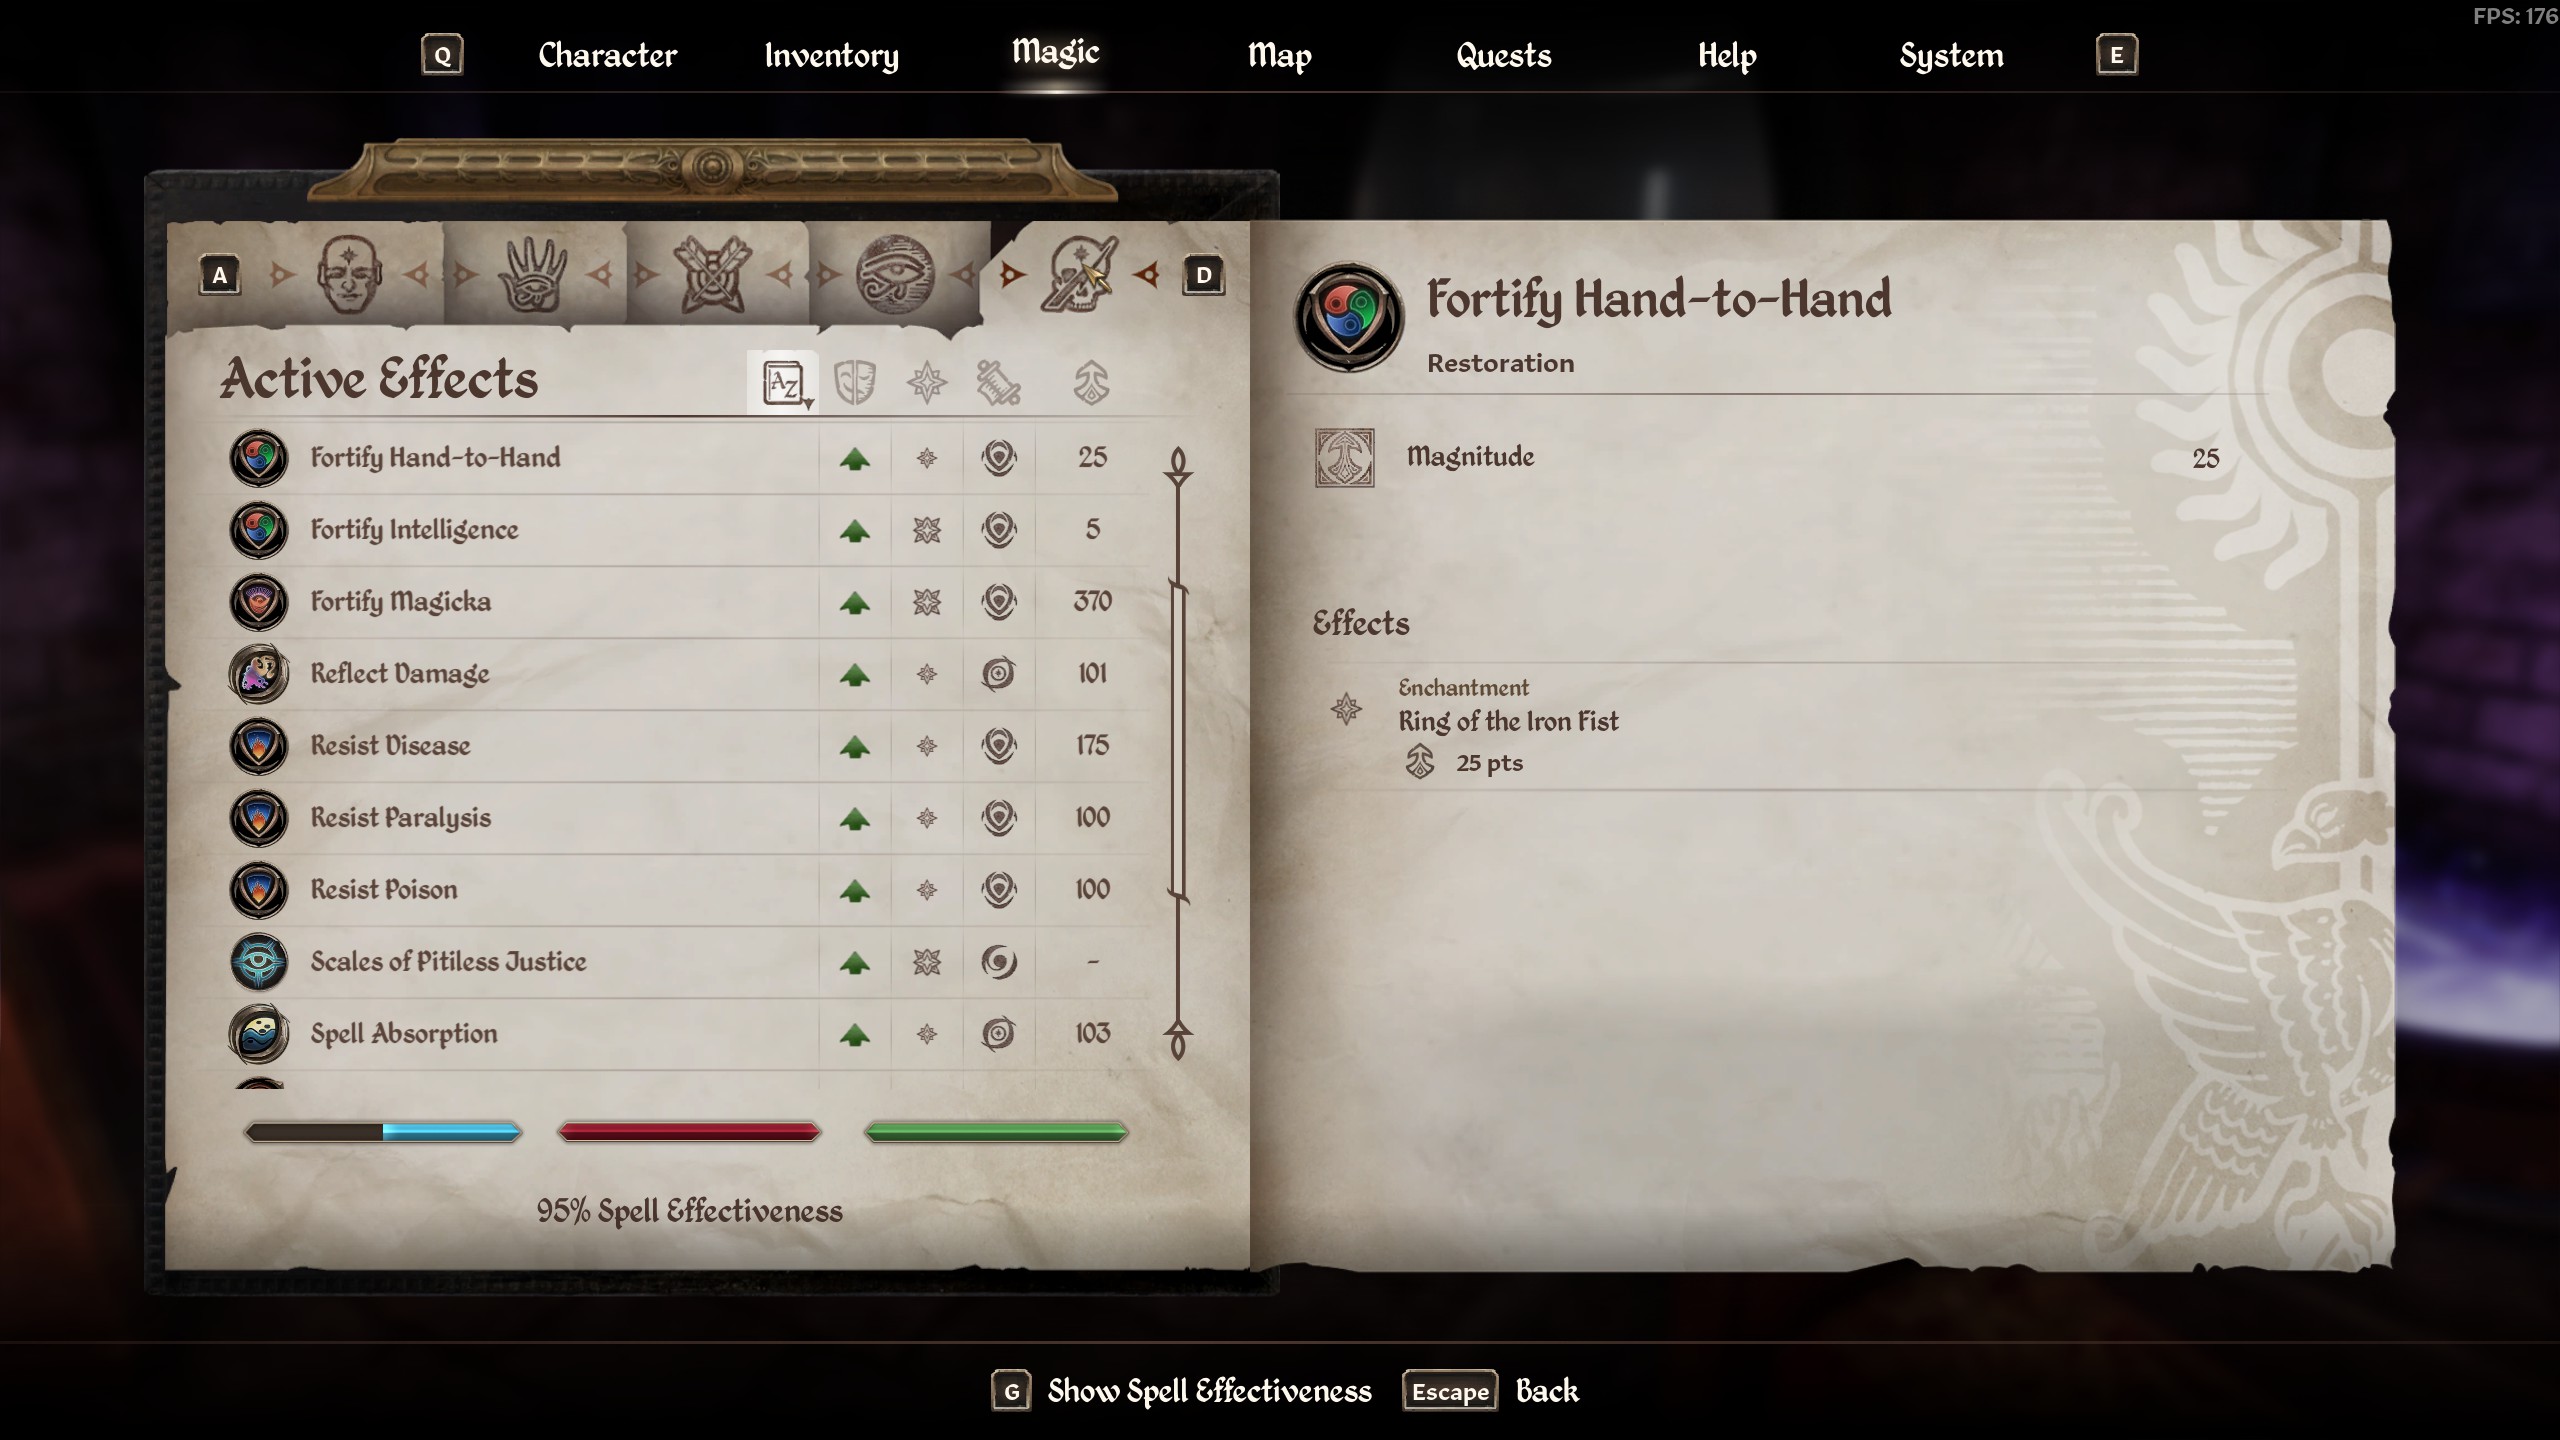Select the crossed-arrows spell category icon
The image size is (2560, 1440).
[x=712, y=274]
